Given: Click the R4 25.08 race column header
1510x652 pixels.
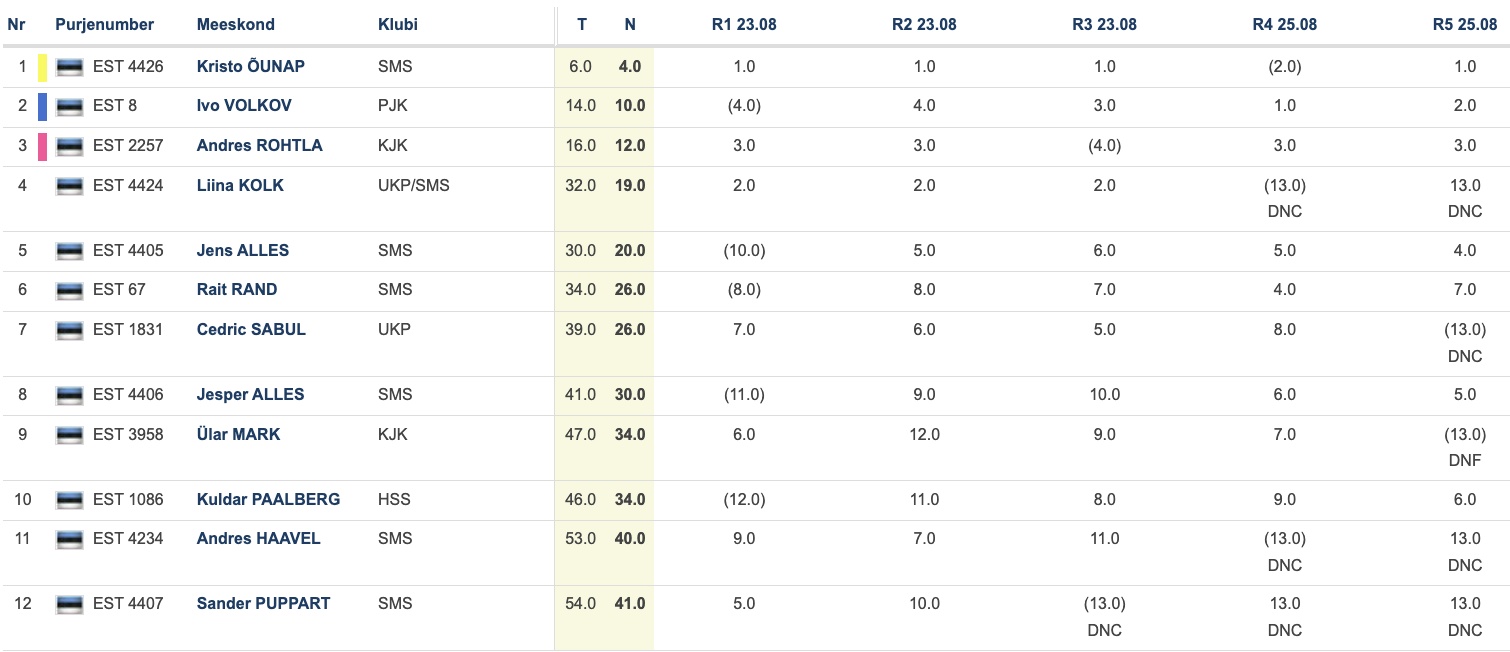Looking at the screenshot, I should click(x=1284, y=24).
